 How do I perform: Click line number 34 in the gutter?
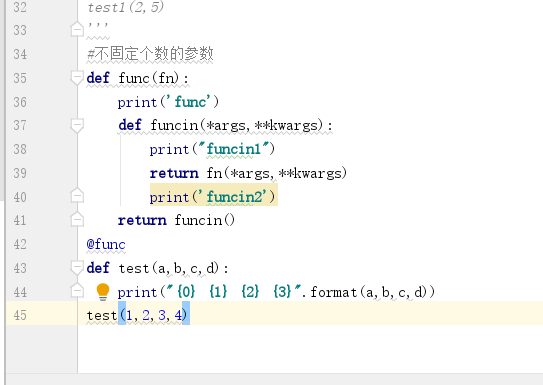pos(20,54)
